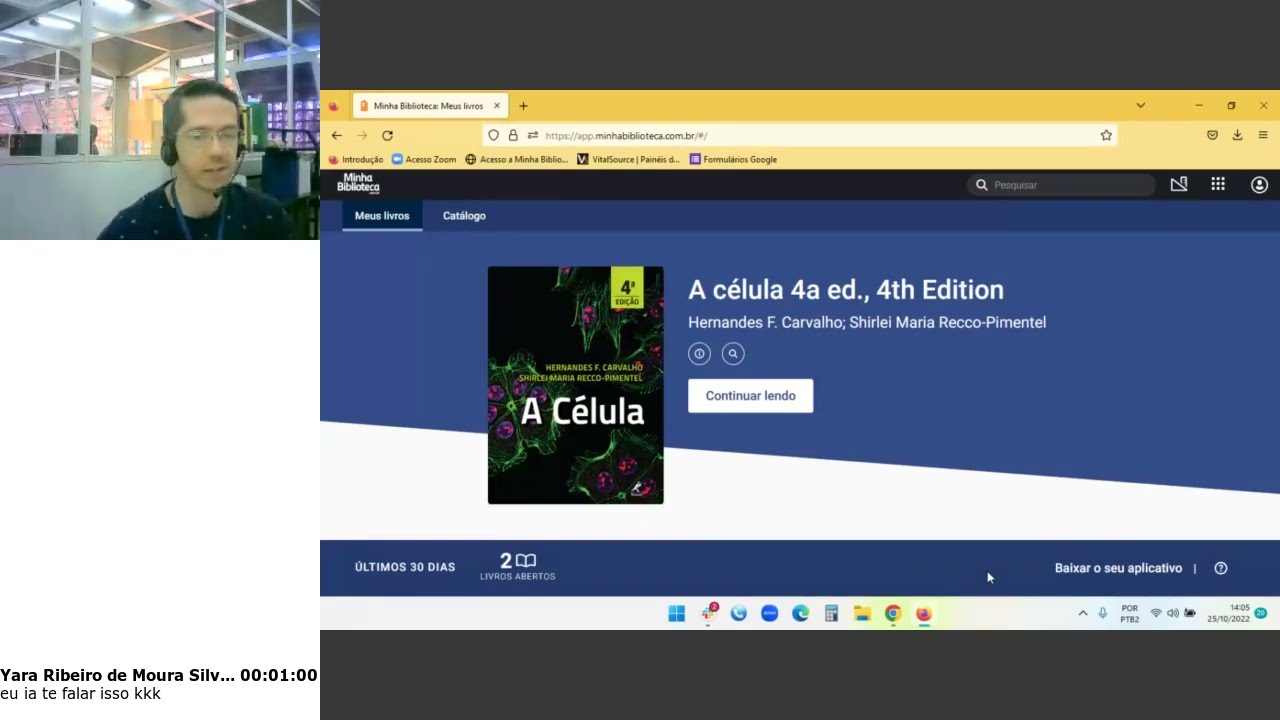Open Google Chrome from the taskbar
1280x720 pixels.
(x=893, y=613)
